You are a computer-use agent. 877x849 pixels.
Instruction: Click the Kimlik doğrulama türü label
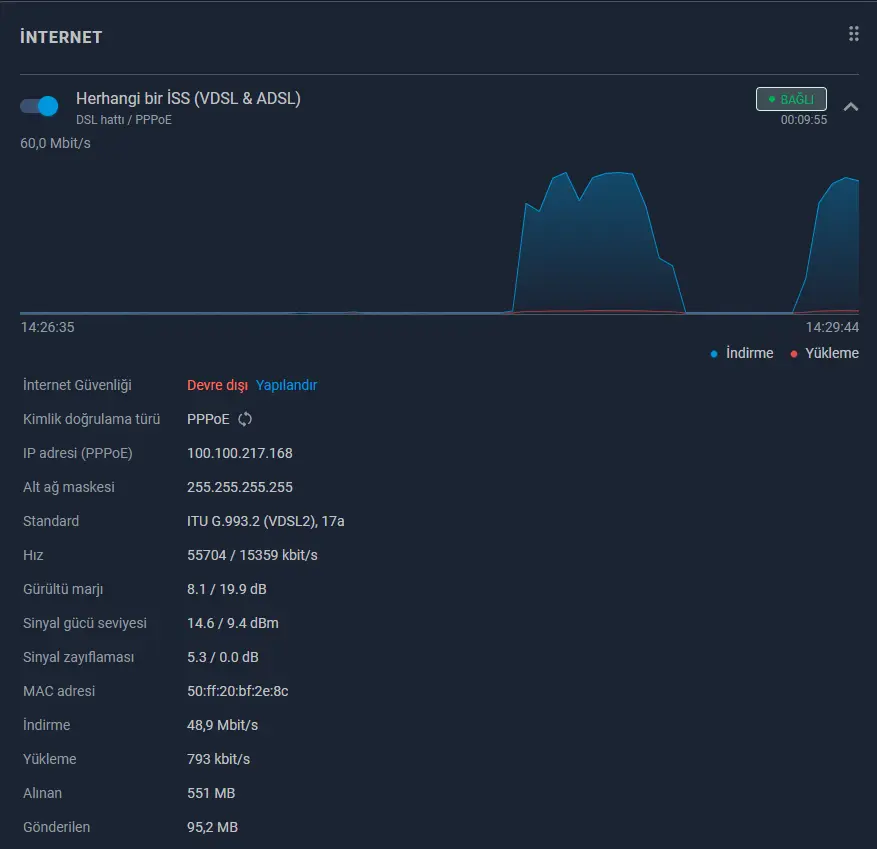coord(92,419)
